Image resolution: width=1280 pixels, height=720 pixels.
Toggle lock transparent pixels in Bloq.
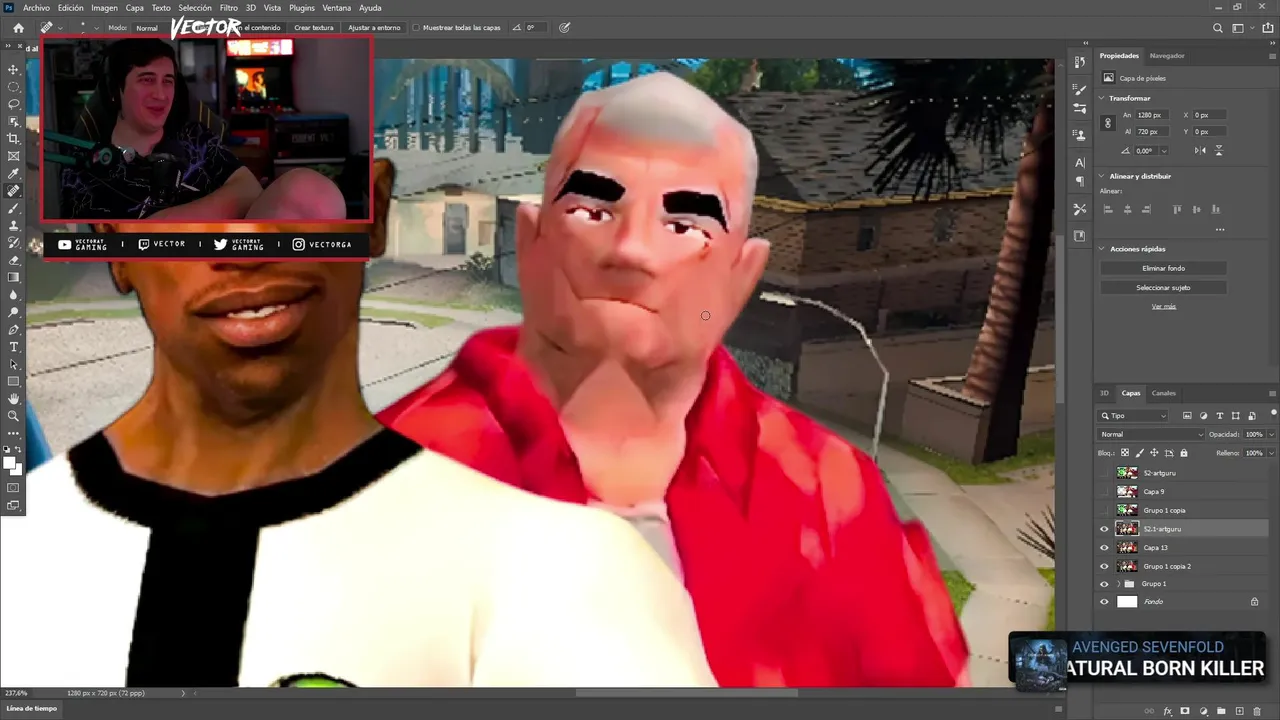point(1125,453)
